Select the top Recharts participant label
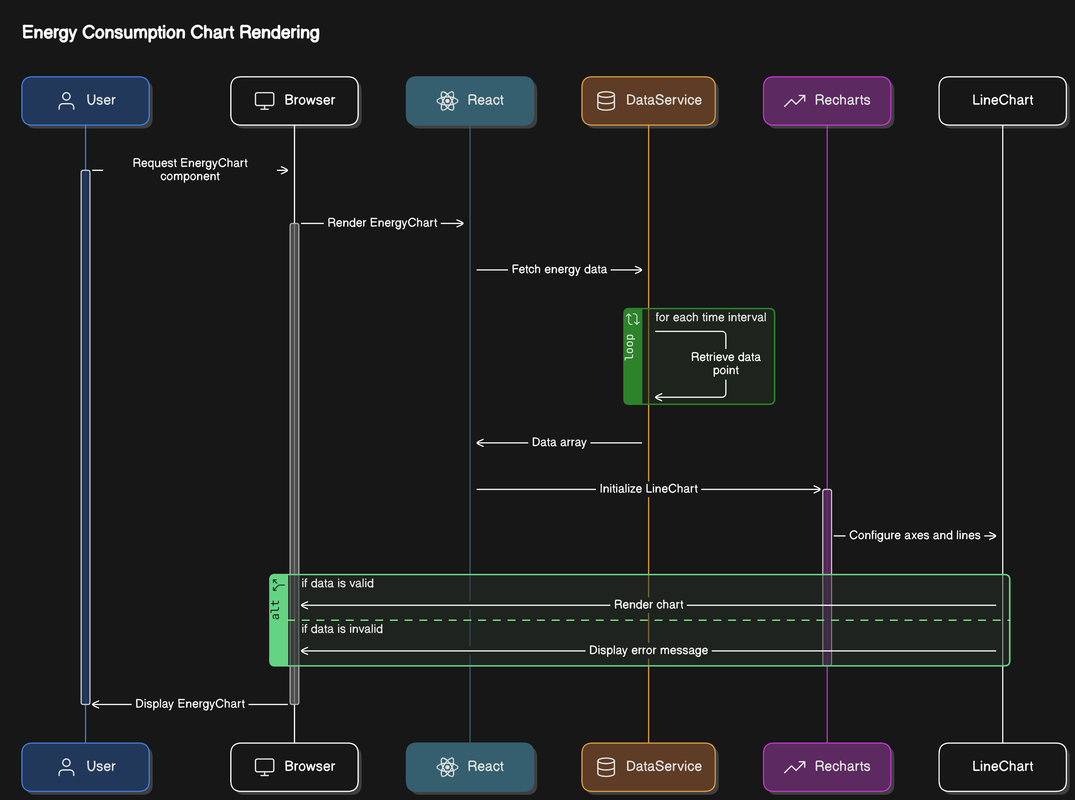The image size is (1075, 800). pos(842,100)
